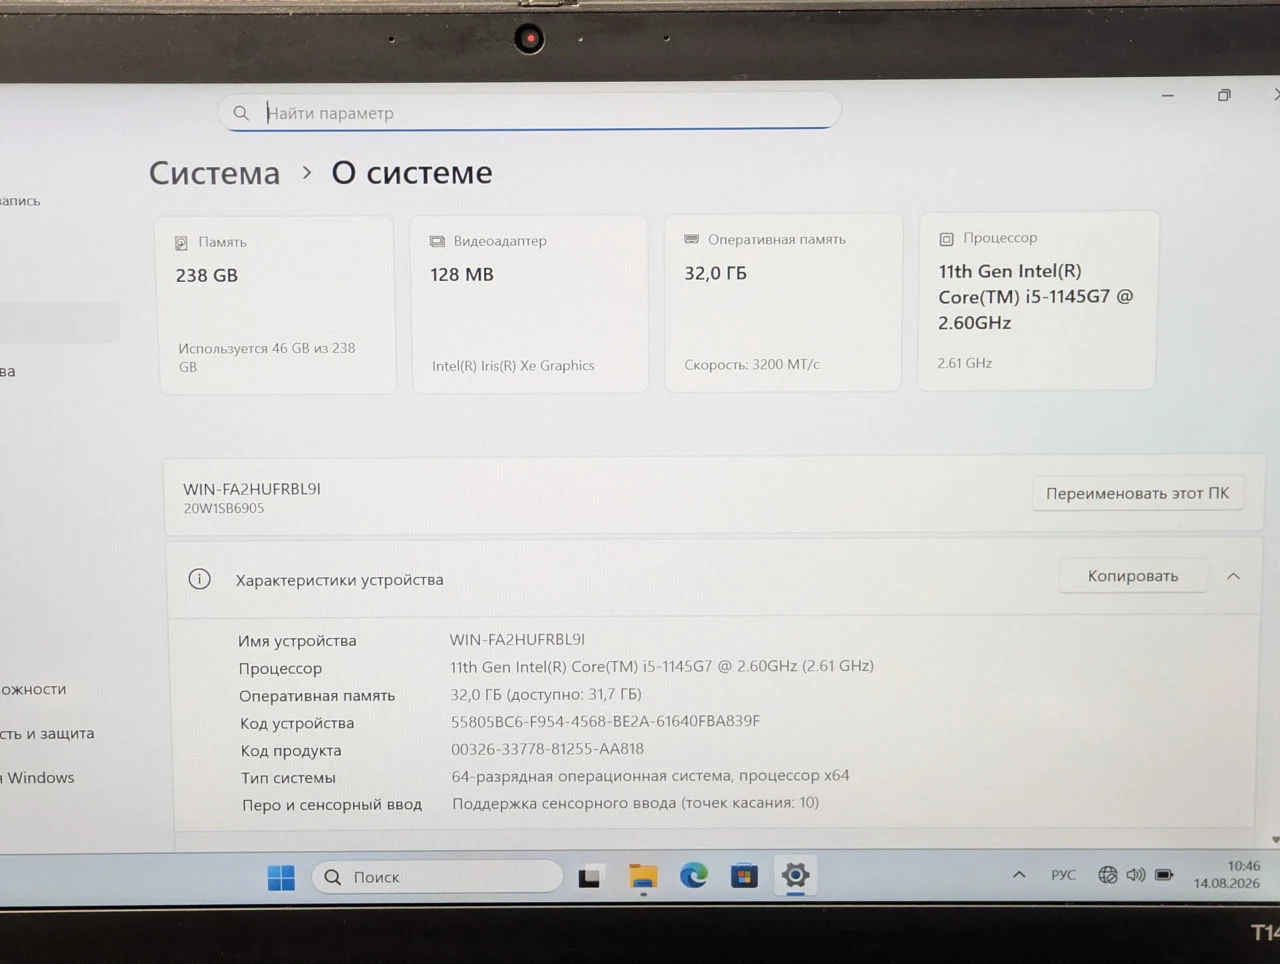Open the Оперативная память 32,0 ГБ card
1280x964 pixels.
pos(783,302)
